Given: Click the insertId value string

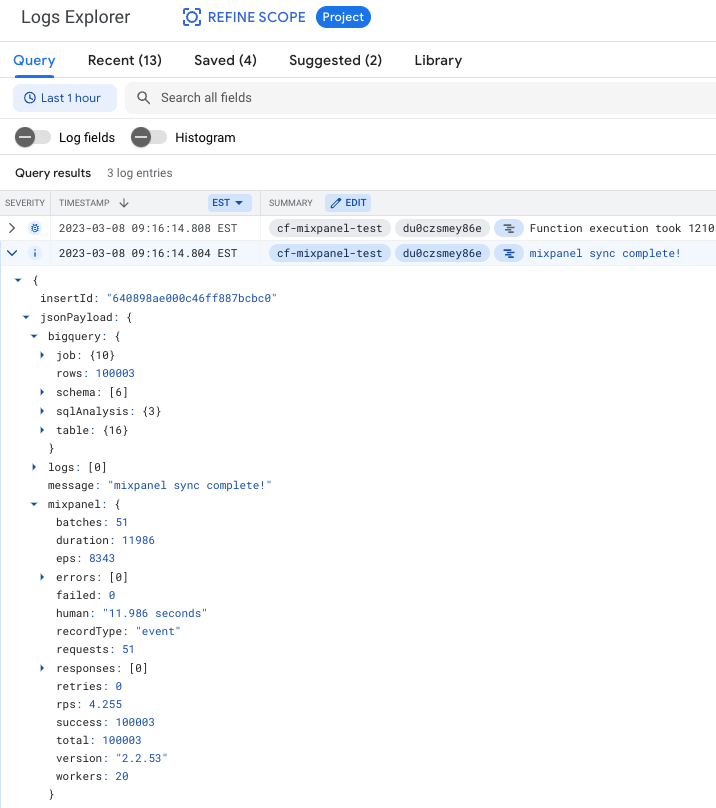Looking at the screenshot, I should tap(192, 298).
